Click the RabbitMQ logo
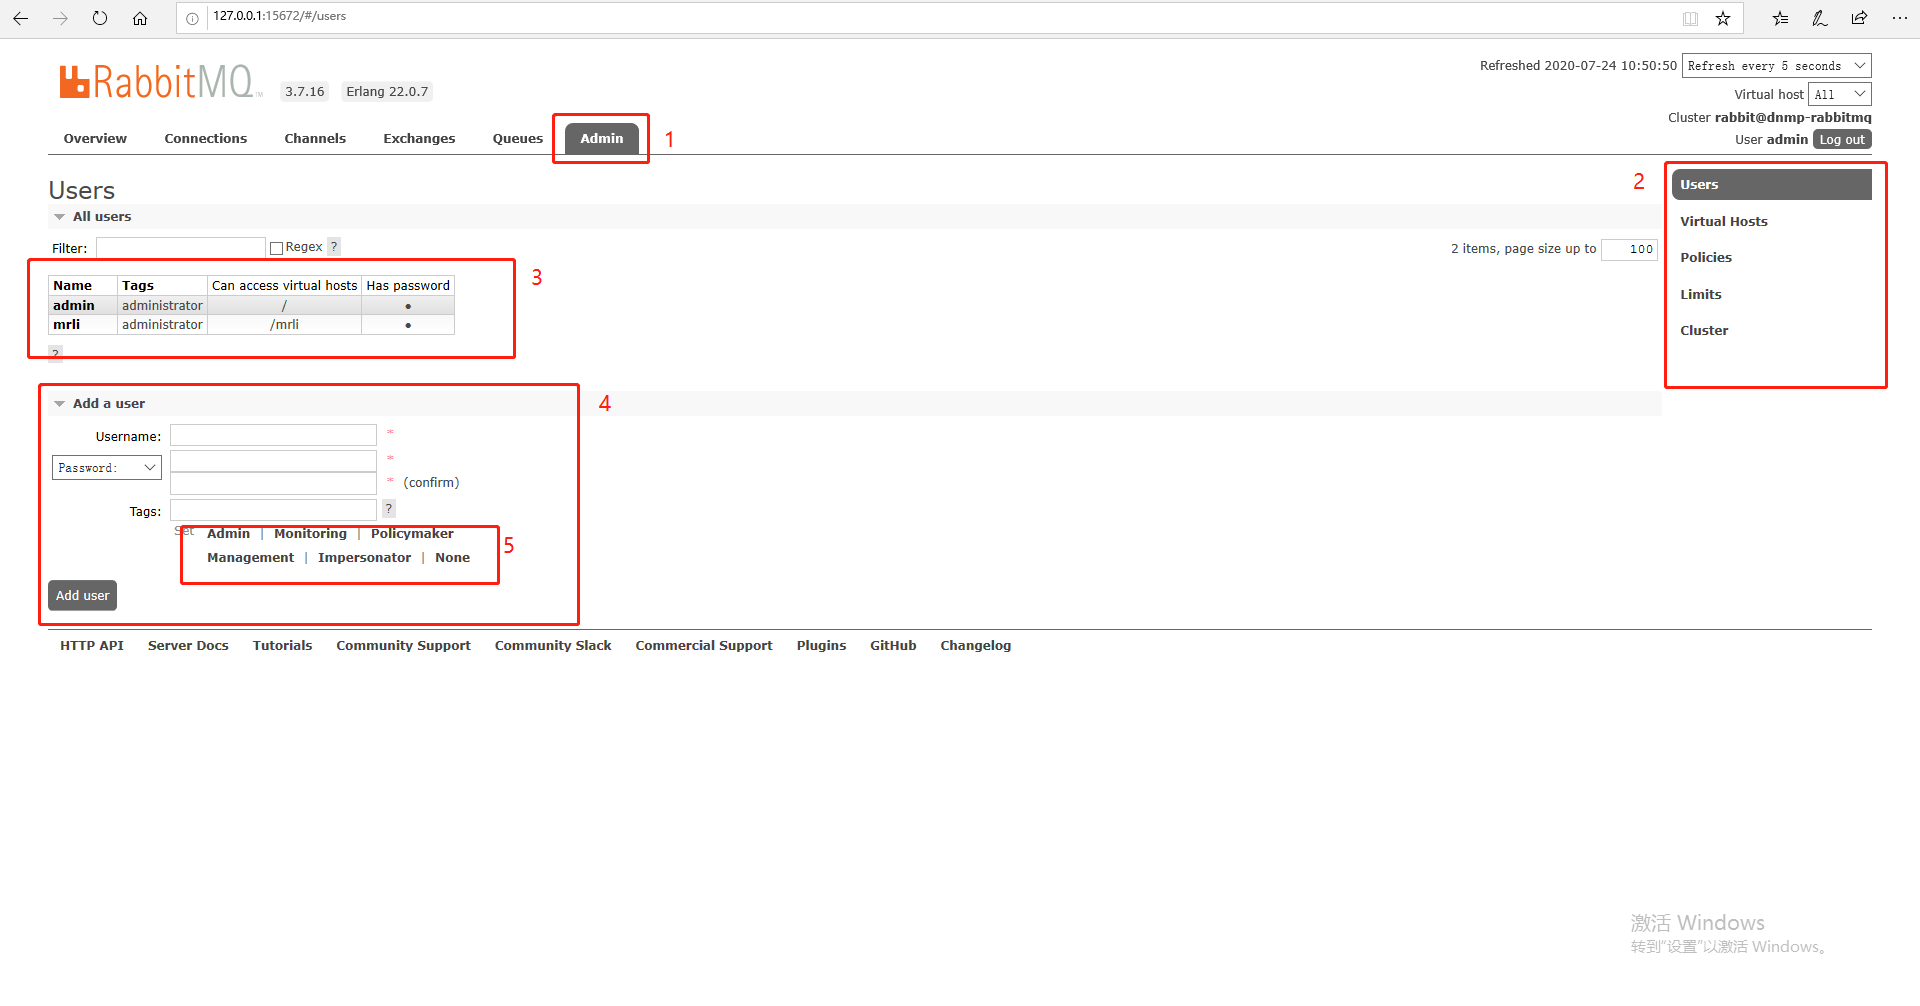Viewport: 1920px width, 1006px height. pos(160,82)
